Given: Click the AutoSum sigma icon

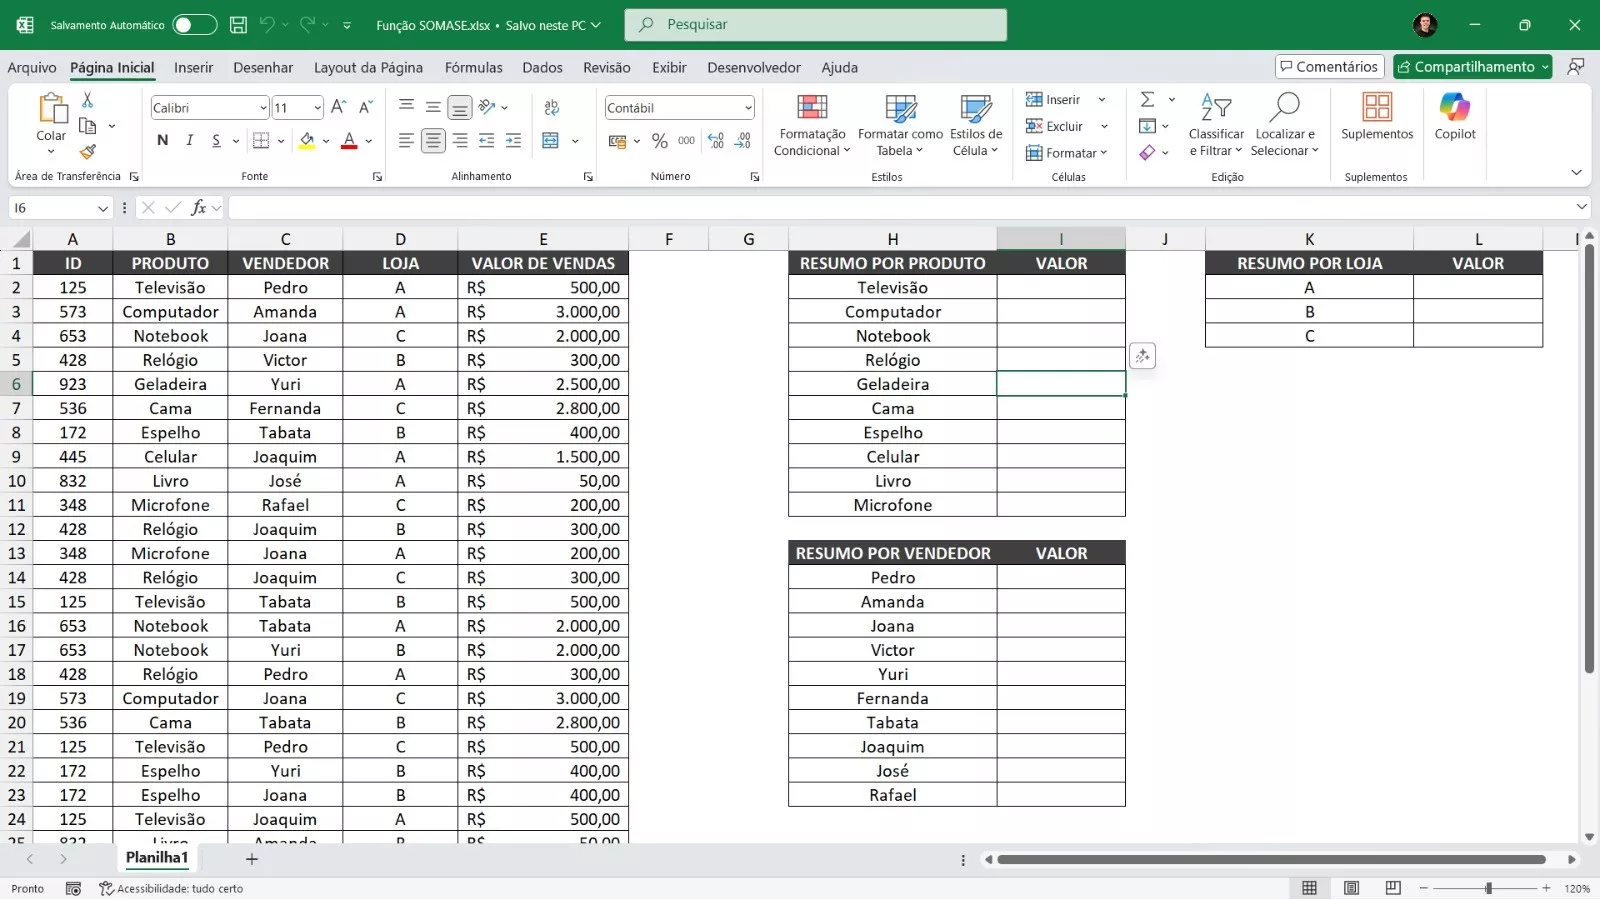Looking at the screenshot, I should [x=1148, y=99].
